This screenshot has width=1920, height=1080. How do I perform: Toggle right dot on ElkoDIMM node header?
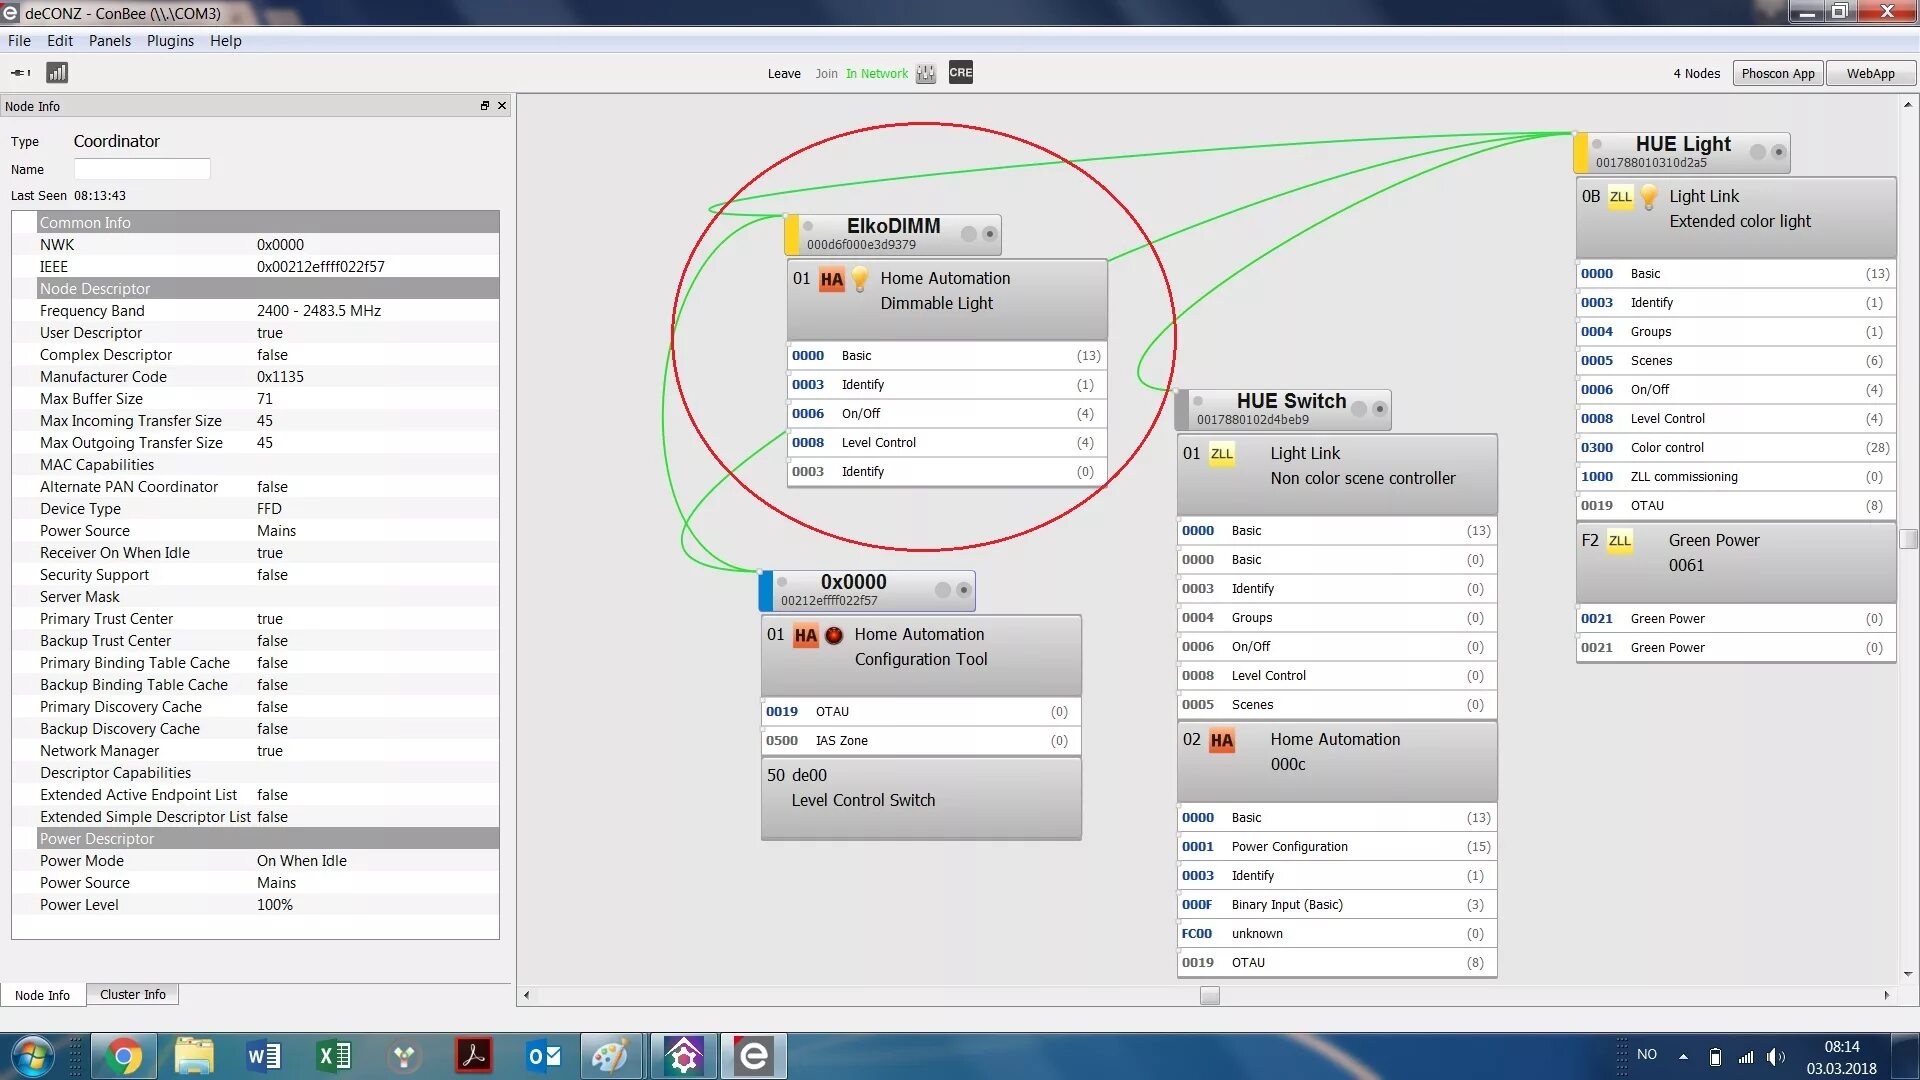pos(989,234)
